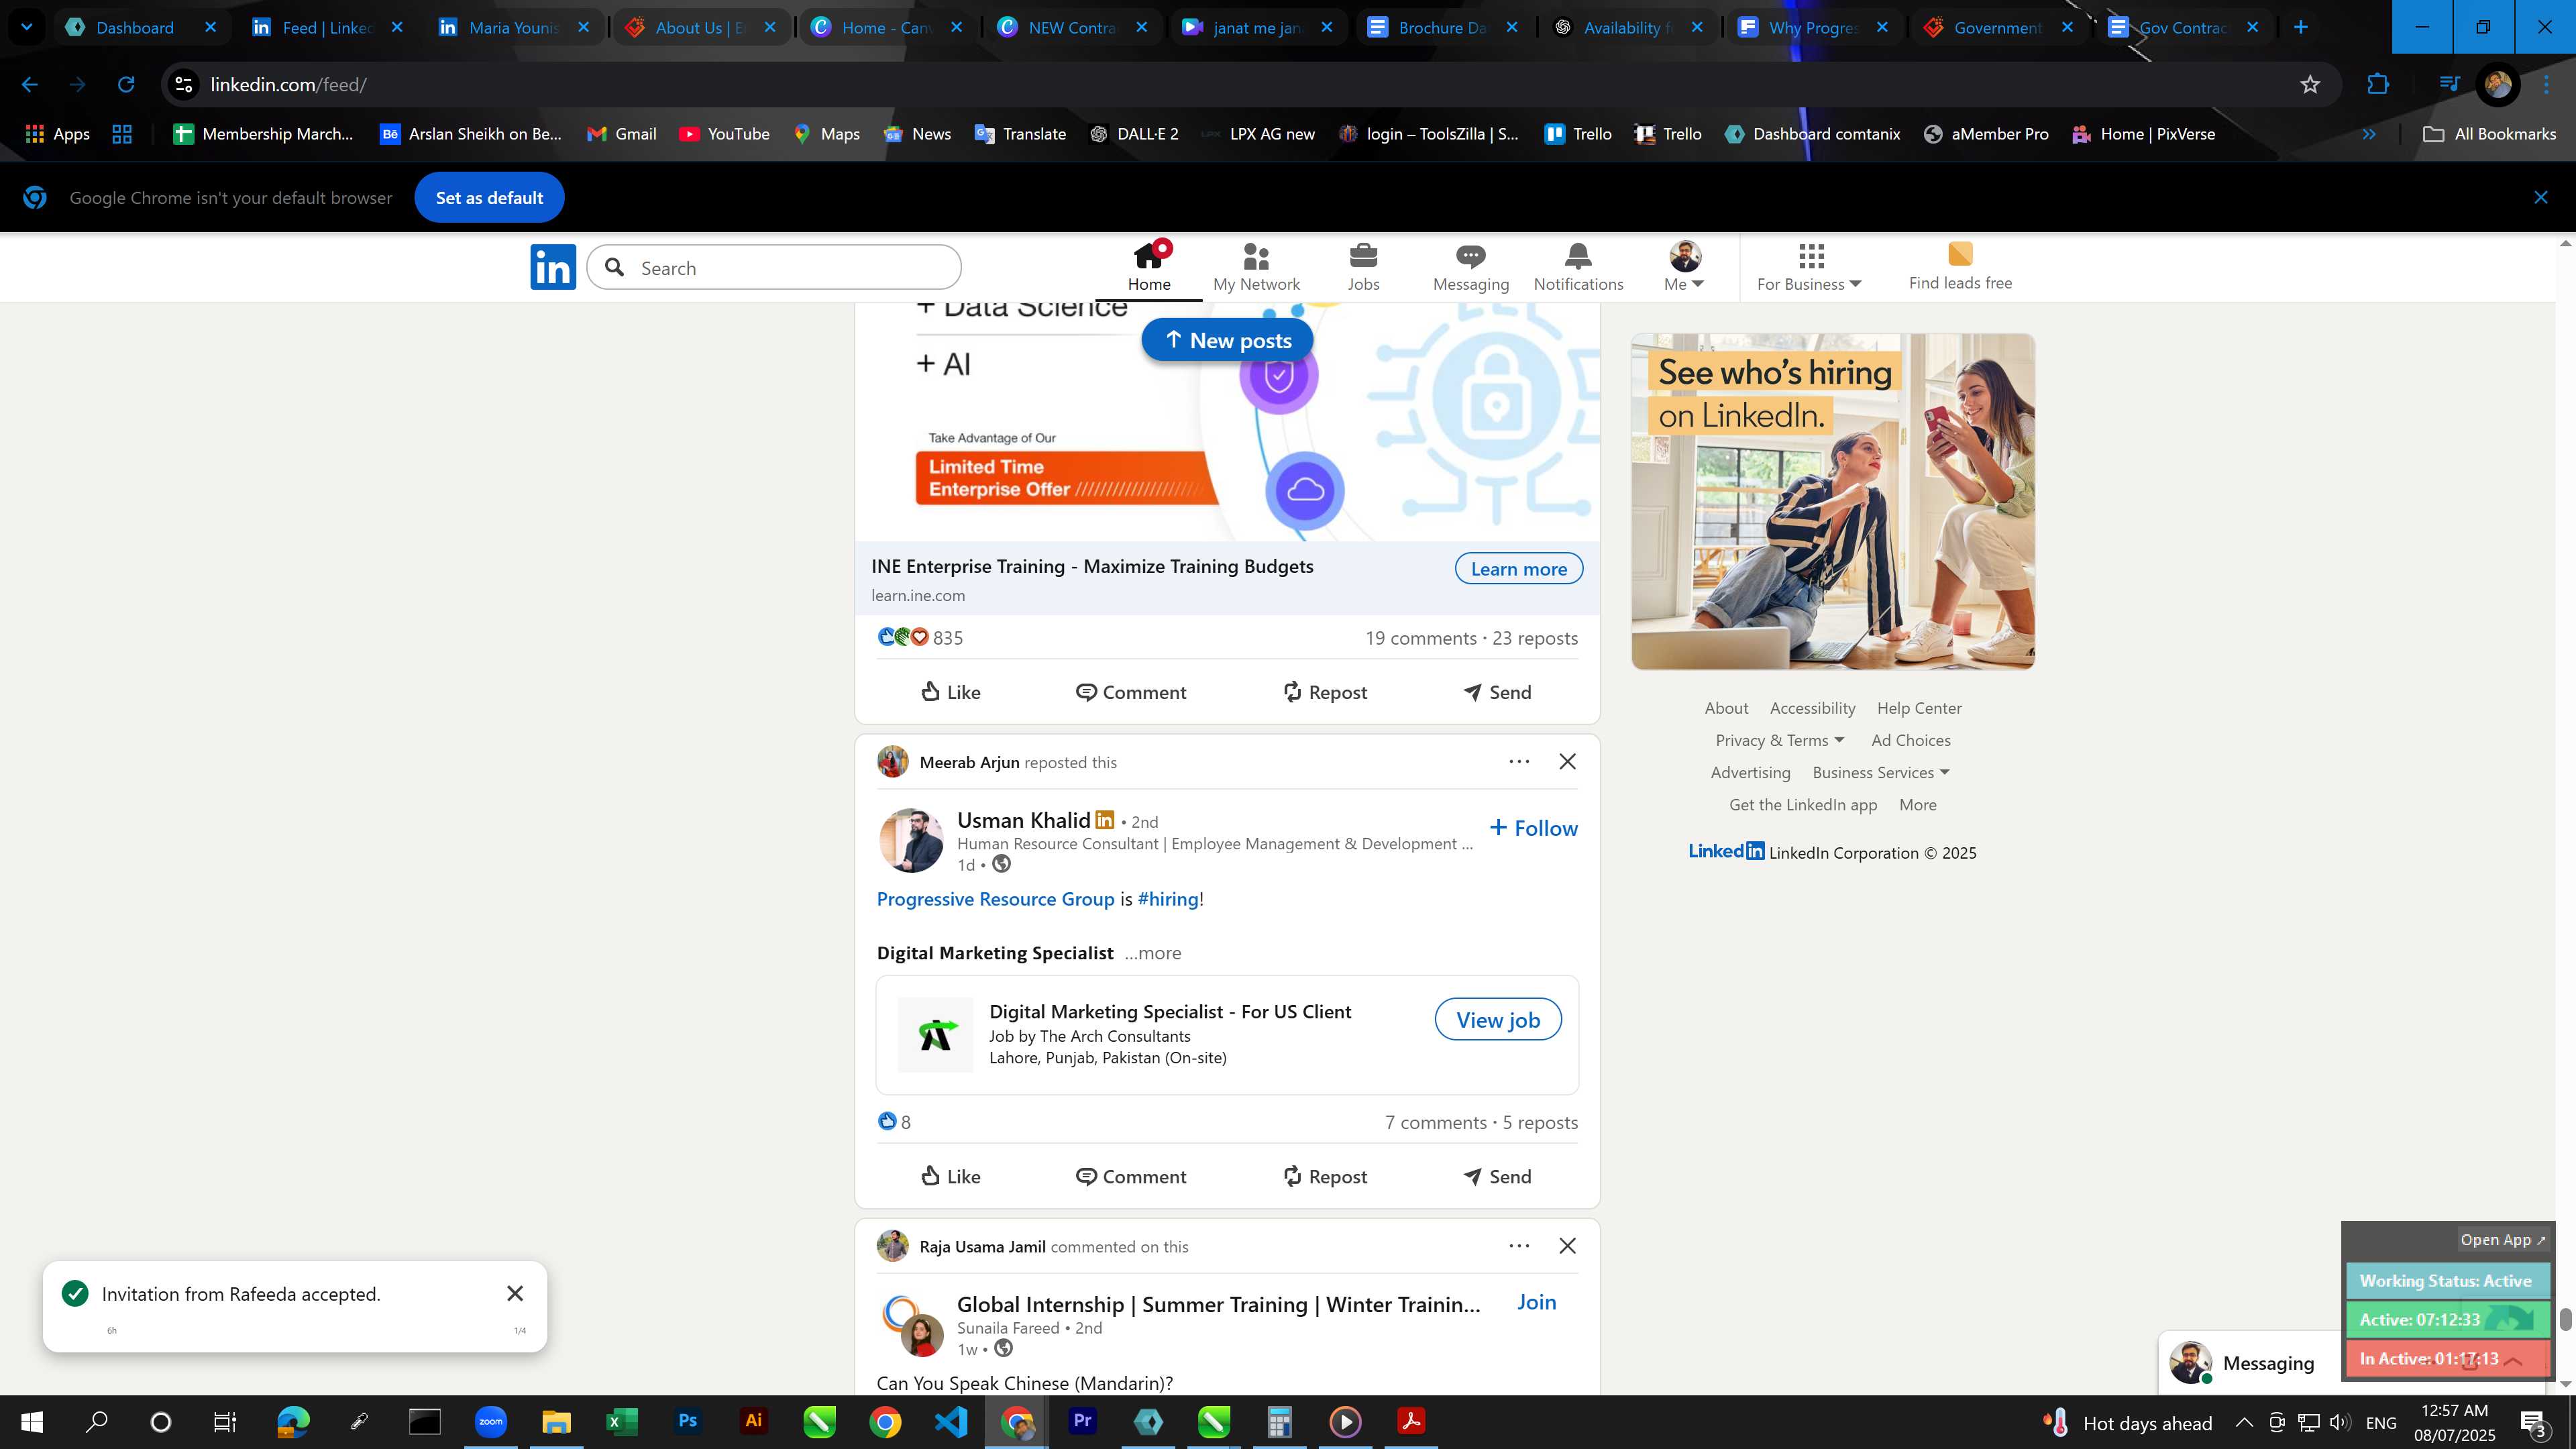Image resolution: width=2576 pixels, height=1449 pixels.
Task: Open the Accessibility footer link
Action: [1812, 708]
